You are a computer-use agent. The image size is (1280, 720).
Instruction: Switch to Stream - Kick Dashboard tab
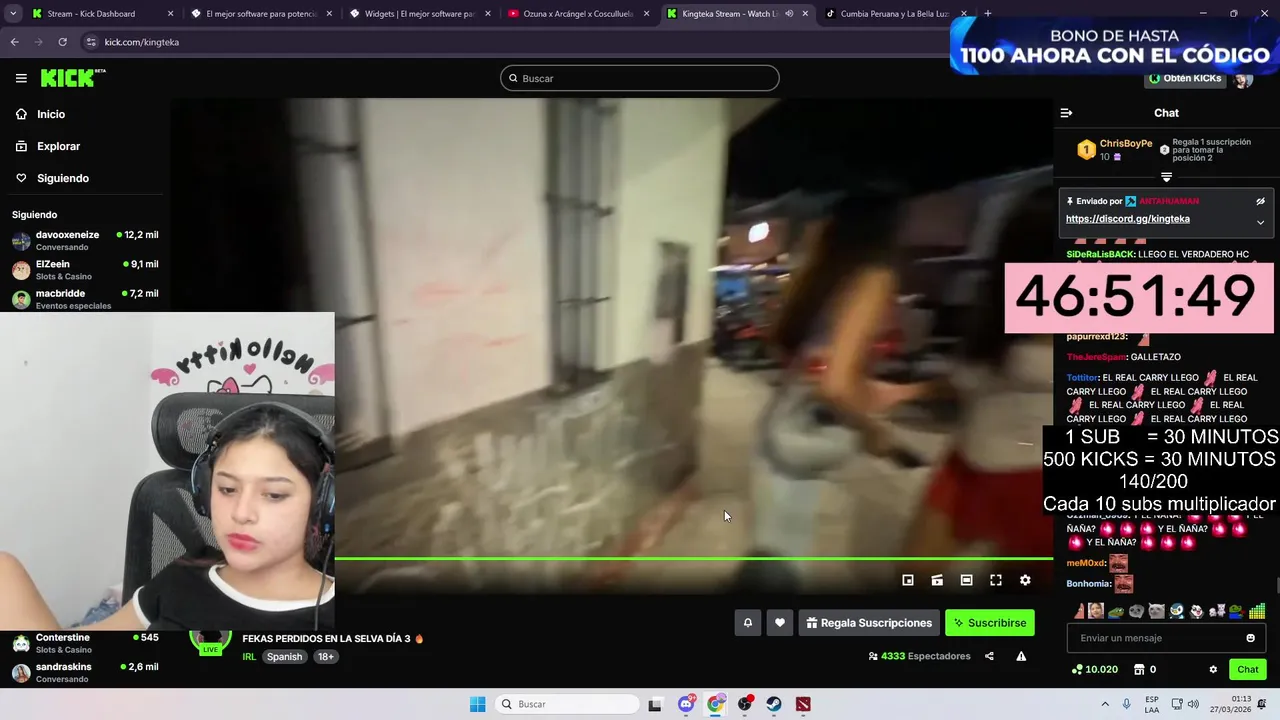(x=100, y=14)
